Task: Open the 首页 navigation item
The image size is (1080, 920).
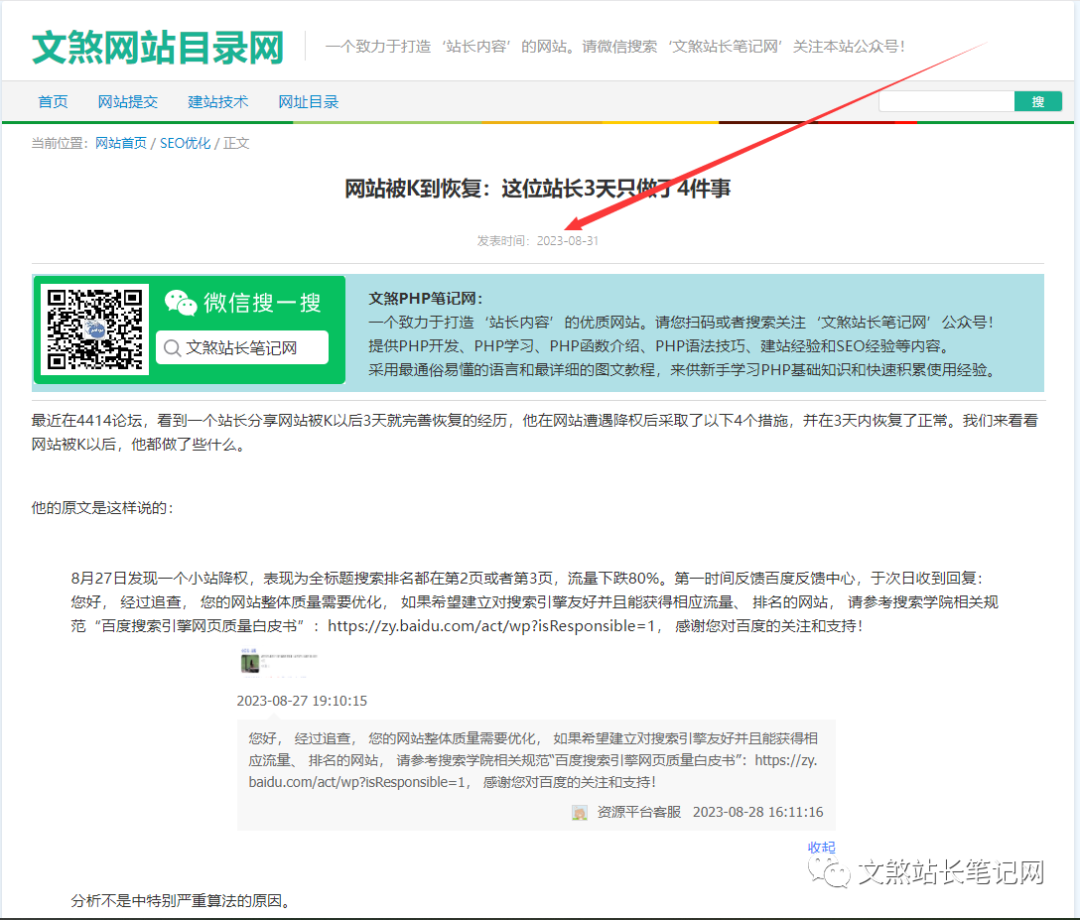Action: 52,101
